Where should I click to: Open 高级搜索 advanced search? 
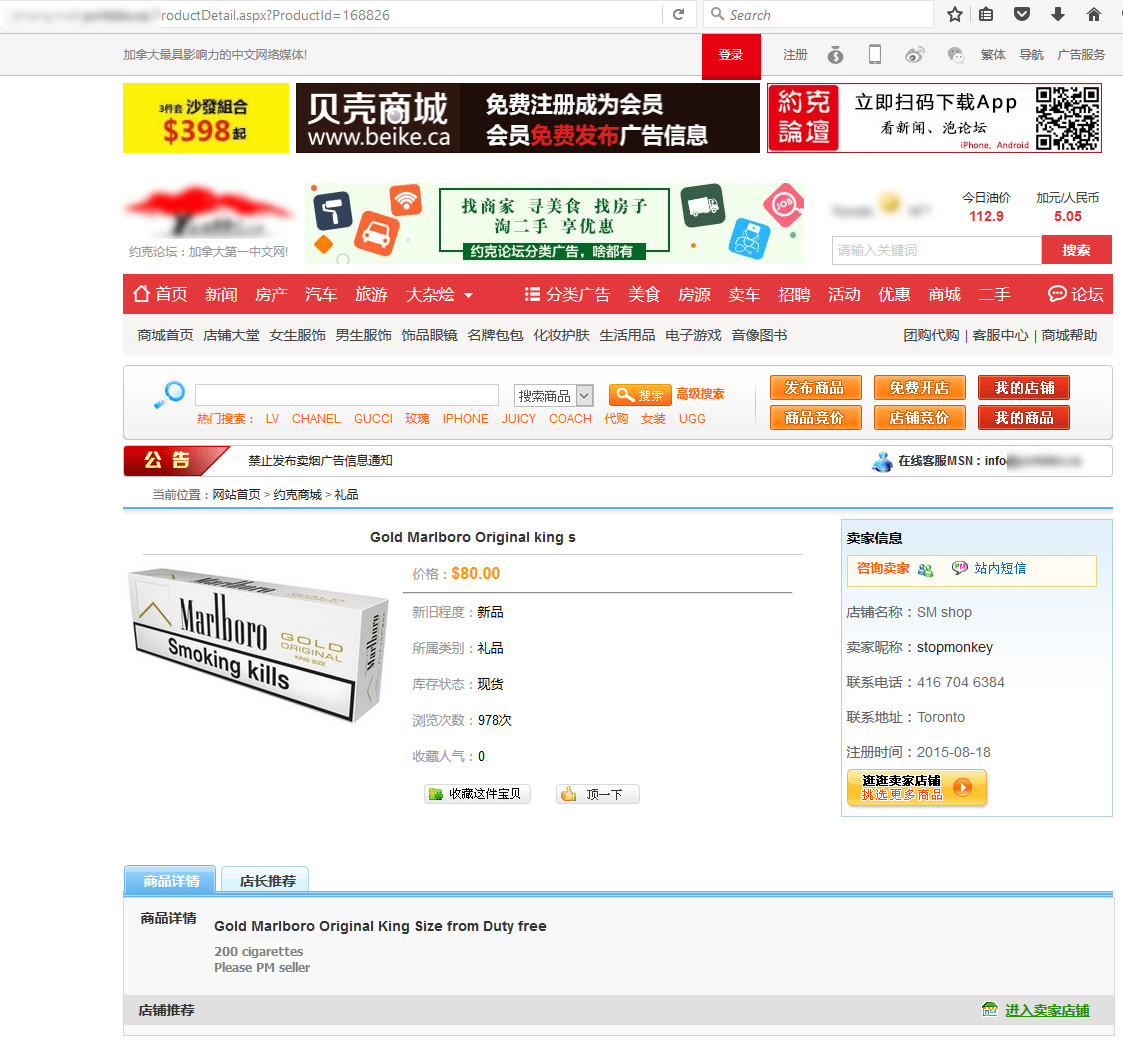coord(700,394)
